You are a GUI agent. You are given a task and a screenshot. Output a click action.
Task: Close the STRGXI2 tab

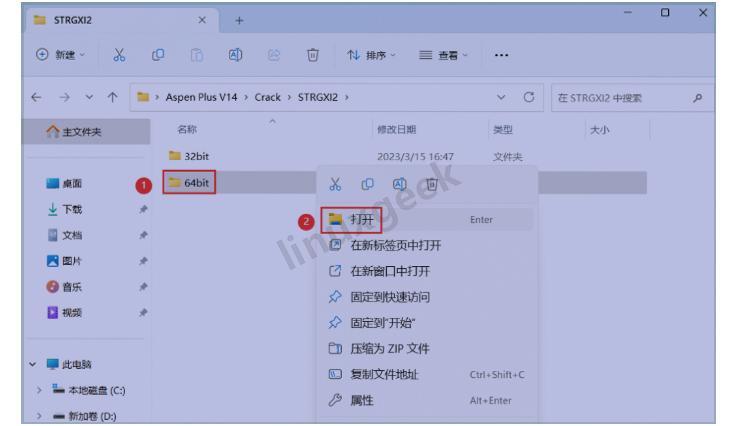pos(202,20)
